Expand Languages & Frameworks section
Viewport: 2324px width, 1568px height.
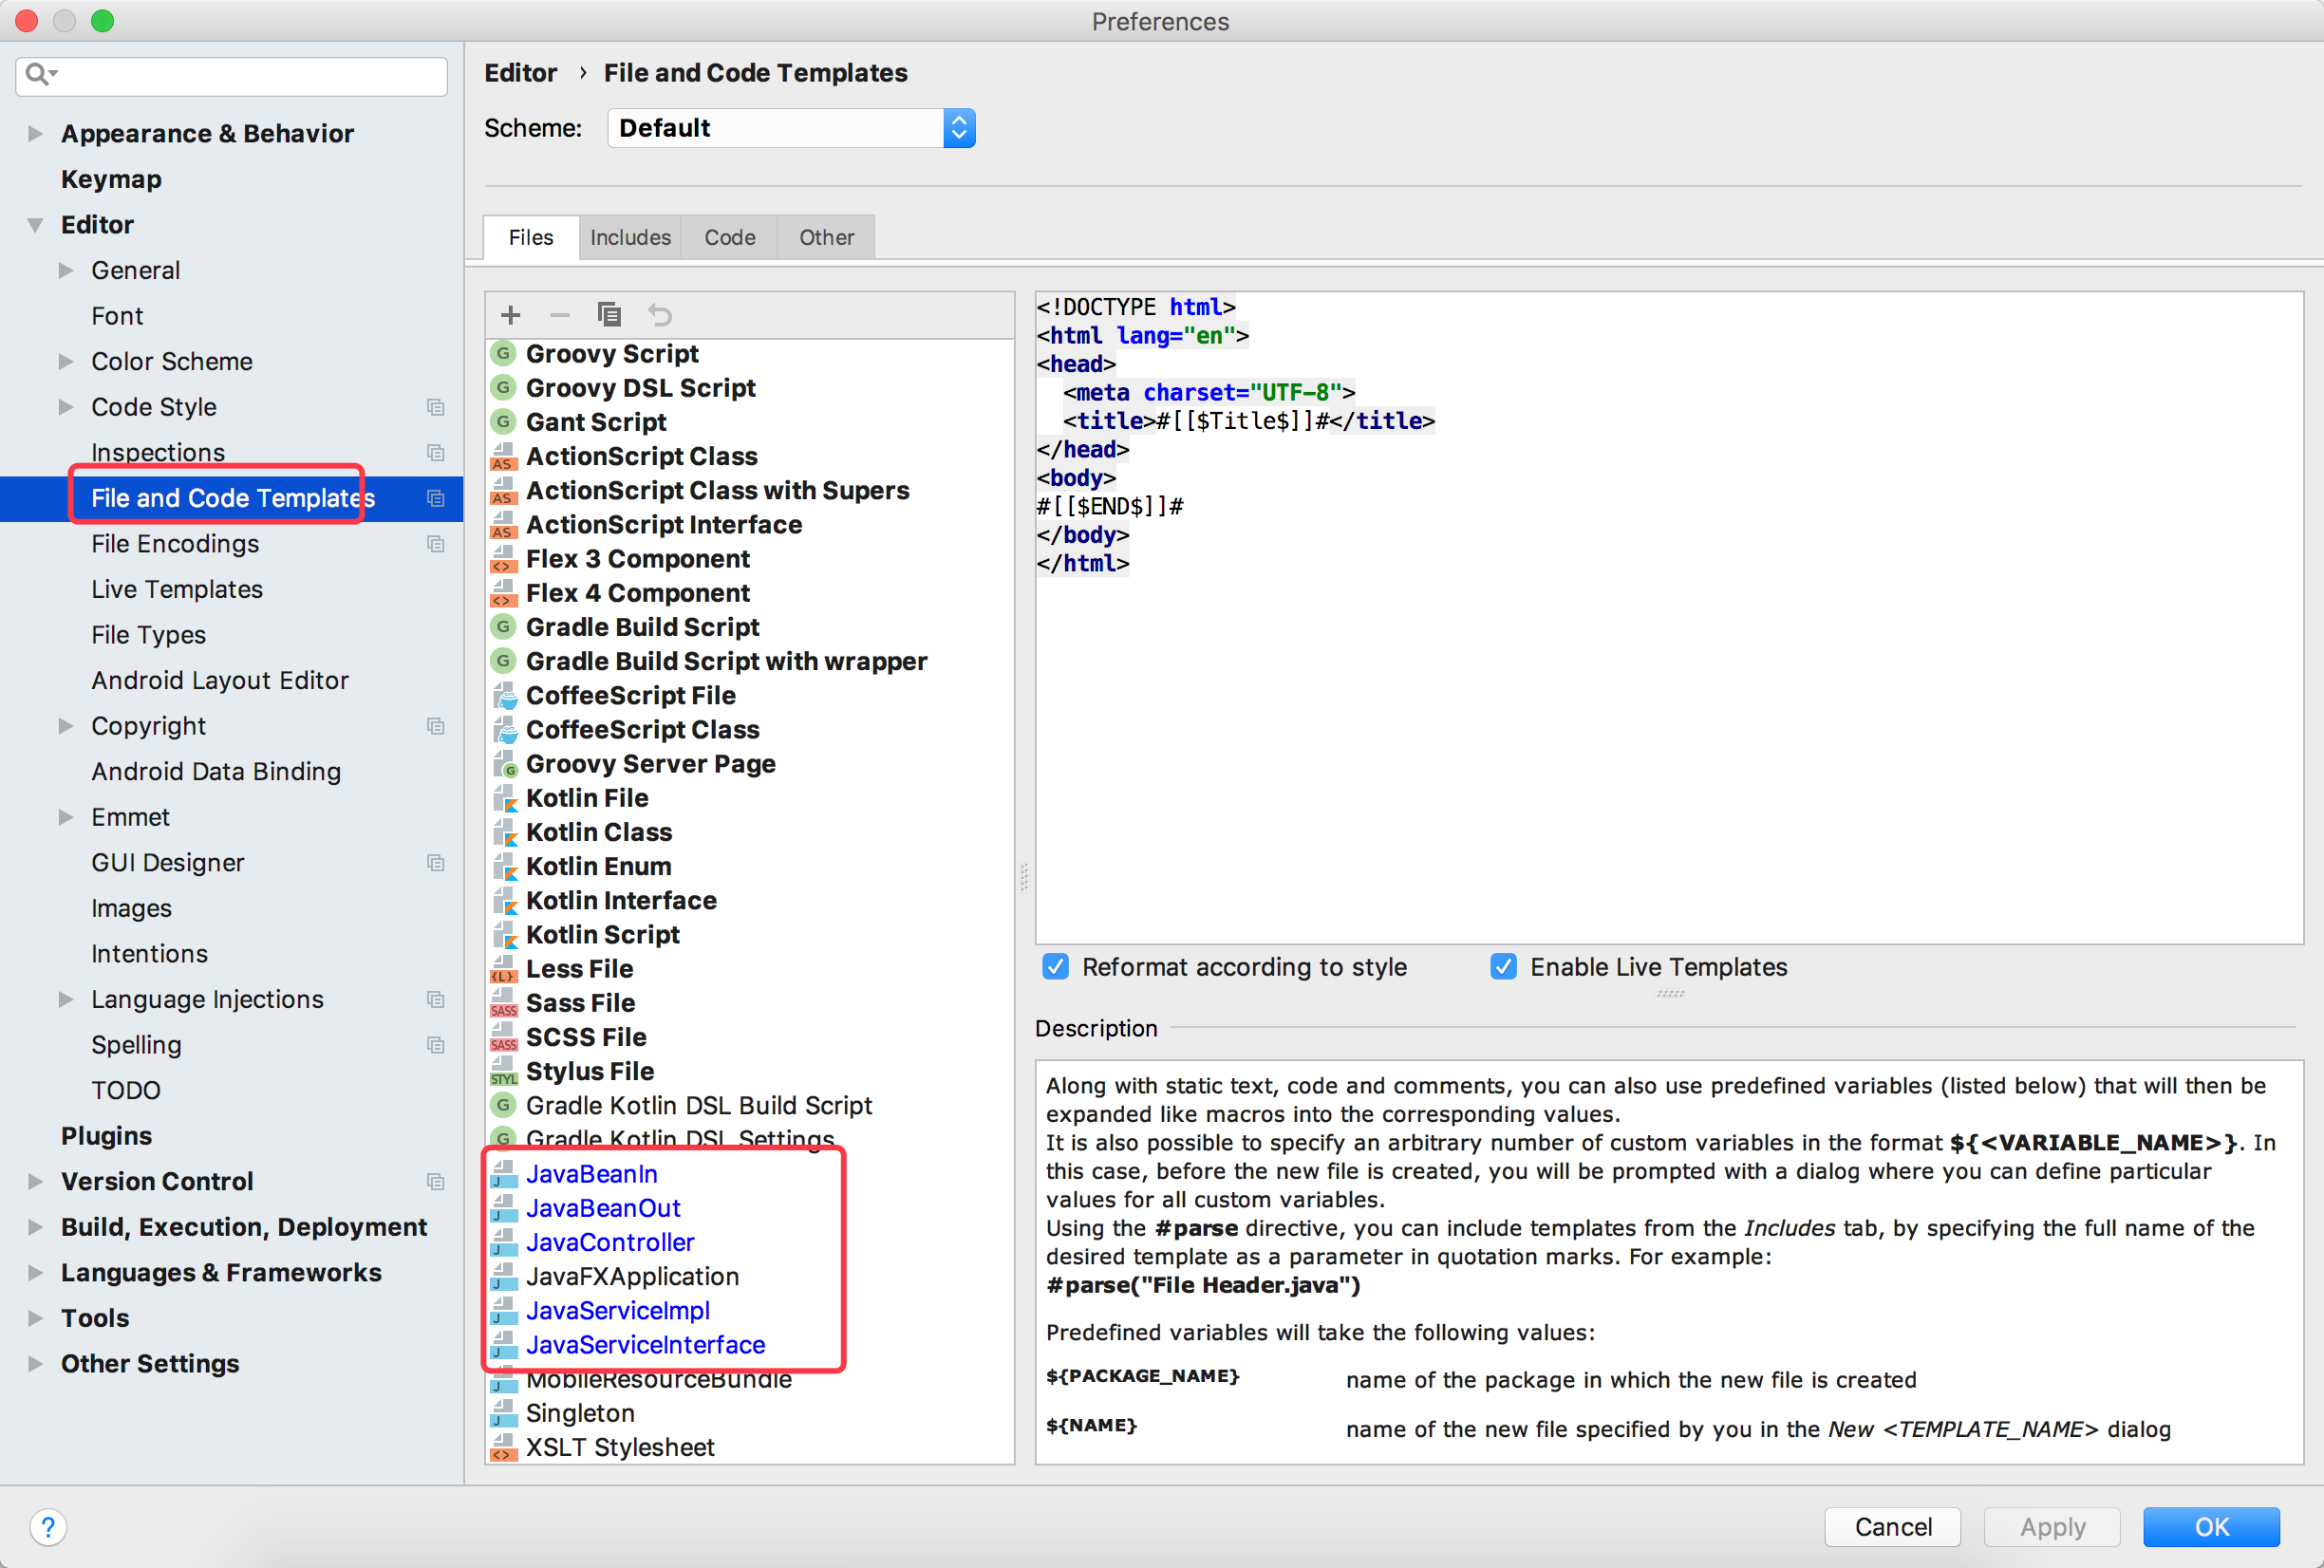[x=35, y=1273]
